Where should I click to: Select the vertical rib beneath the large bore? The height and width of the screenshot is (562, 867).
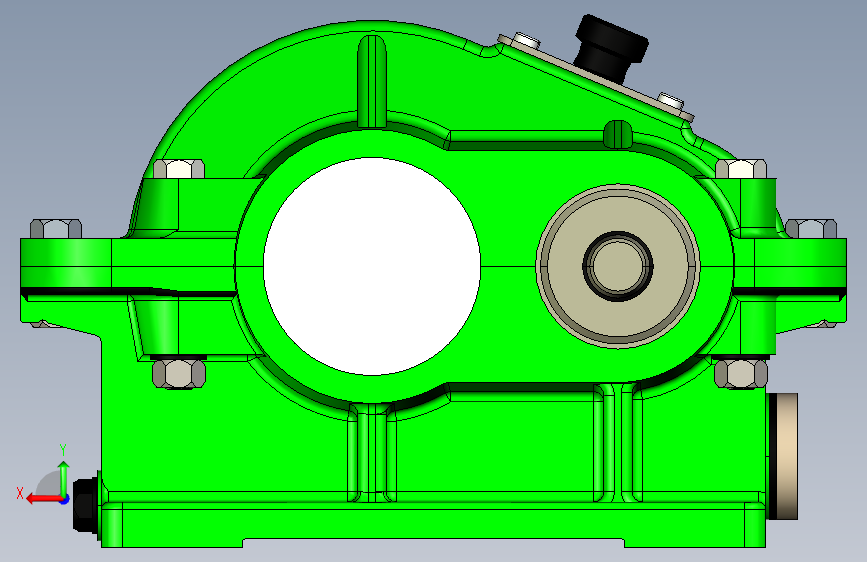372,452
